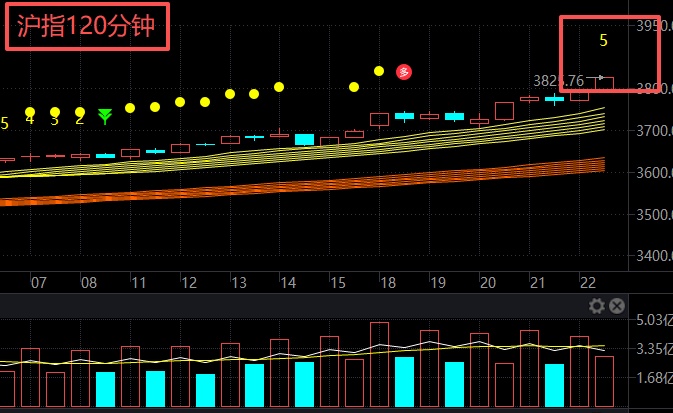Click the yellow countdown number 4
Image resolution: width=673 pixels, height=413 pixels.
[x=30, y=119]
